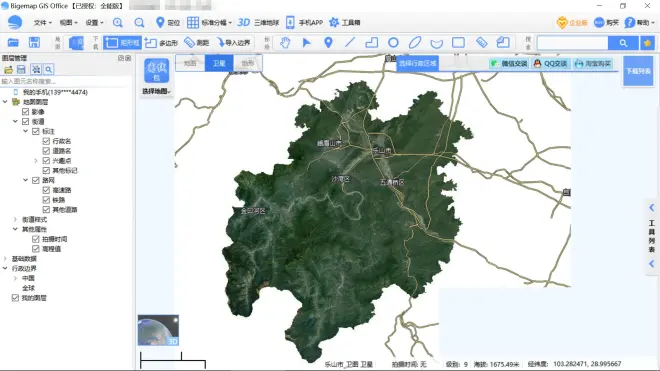Click 导入边界 import boundary

click(234, 43)
